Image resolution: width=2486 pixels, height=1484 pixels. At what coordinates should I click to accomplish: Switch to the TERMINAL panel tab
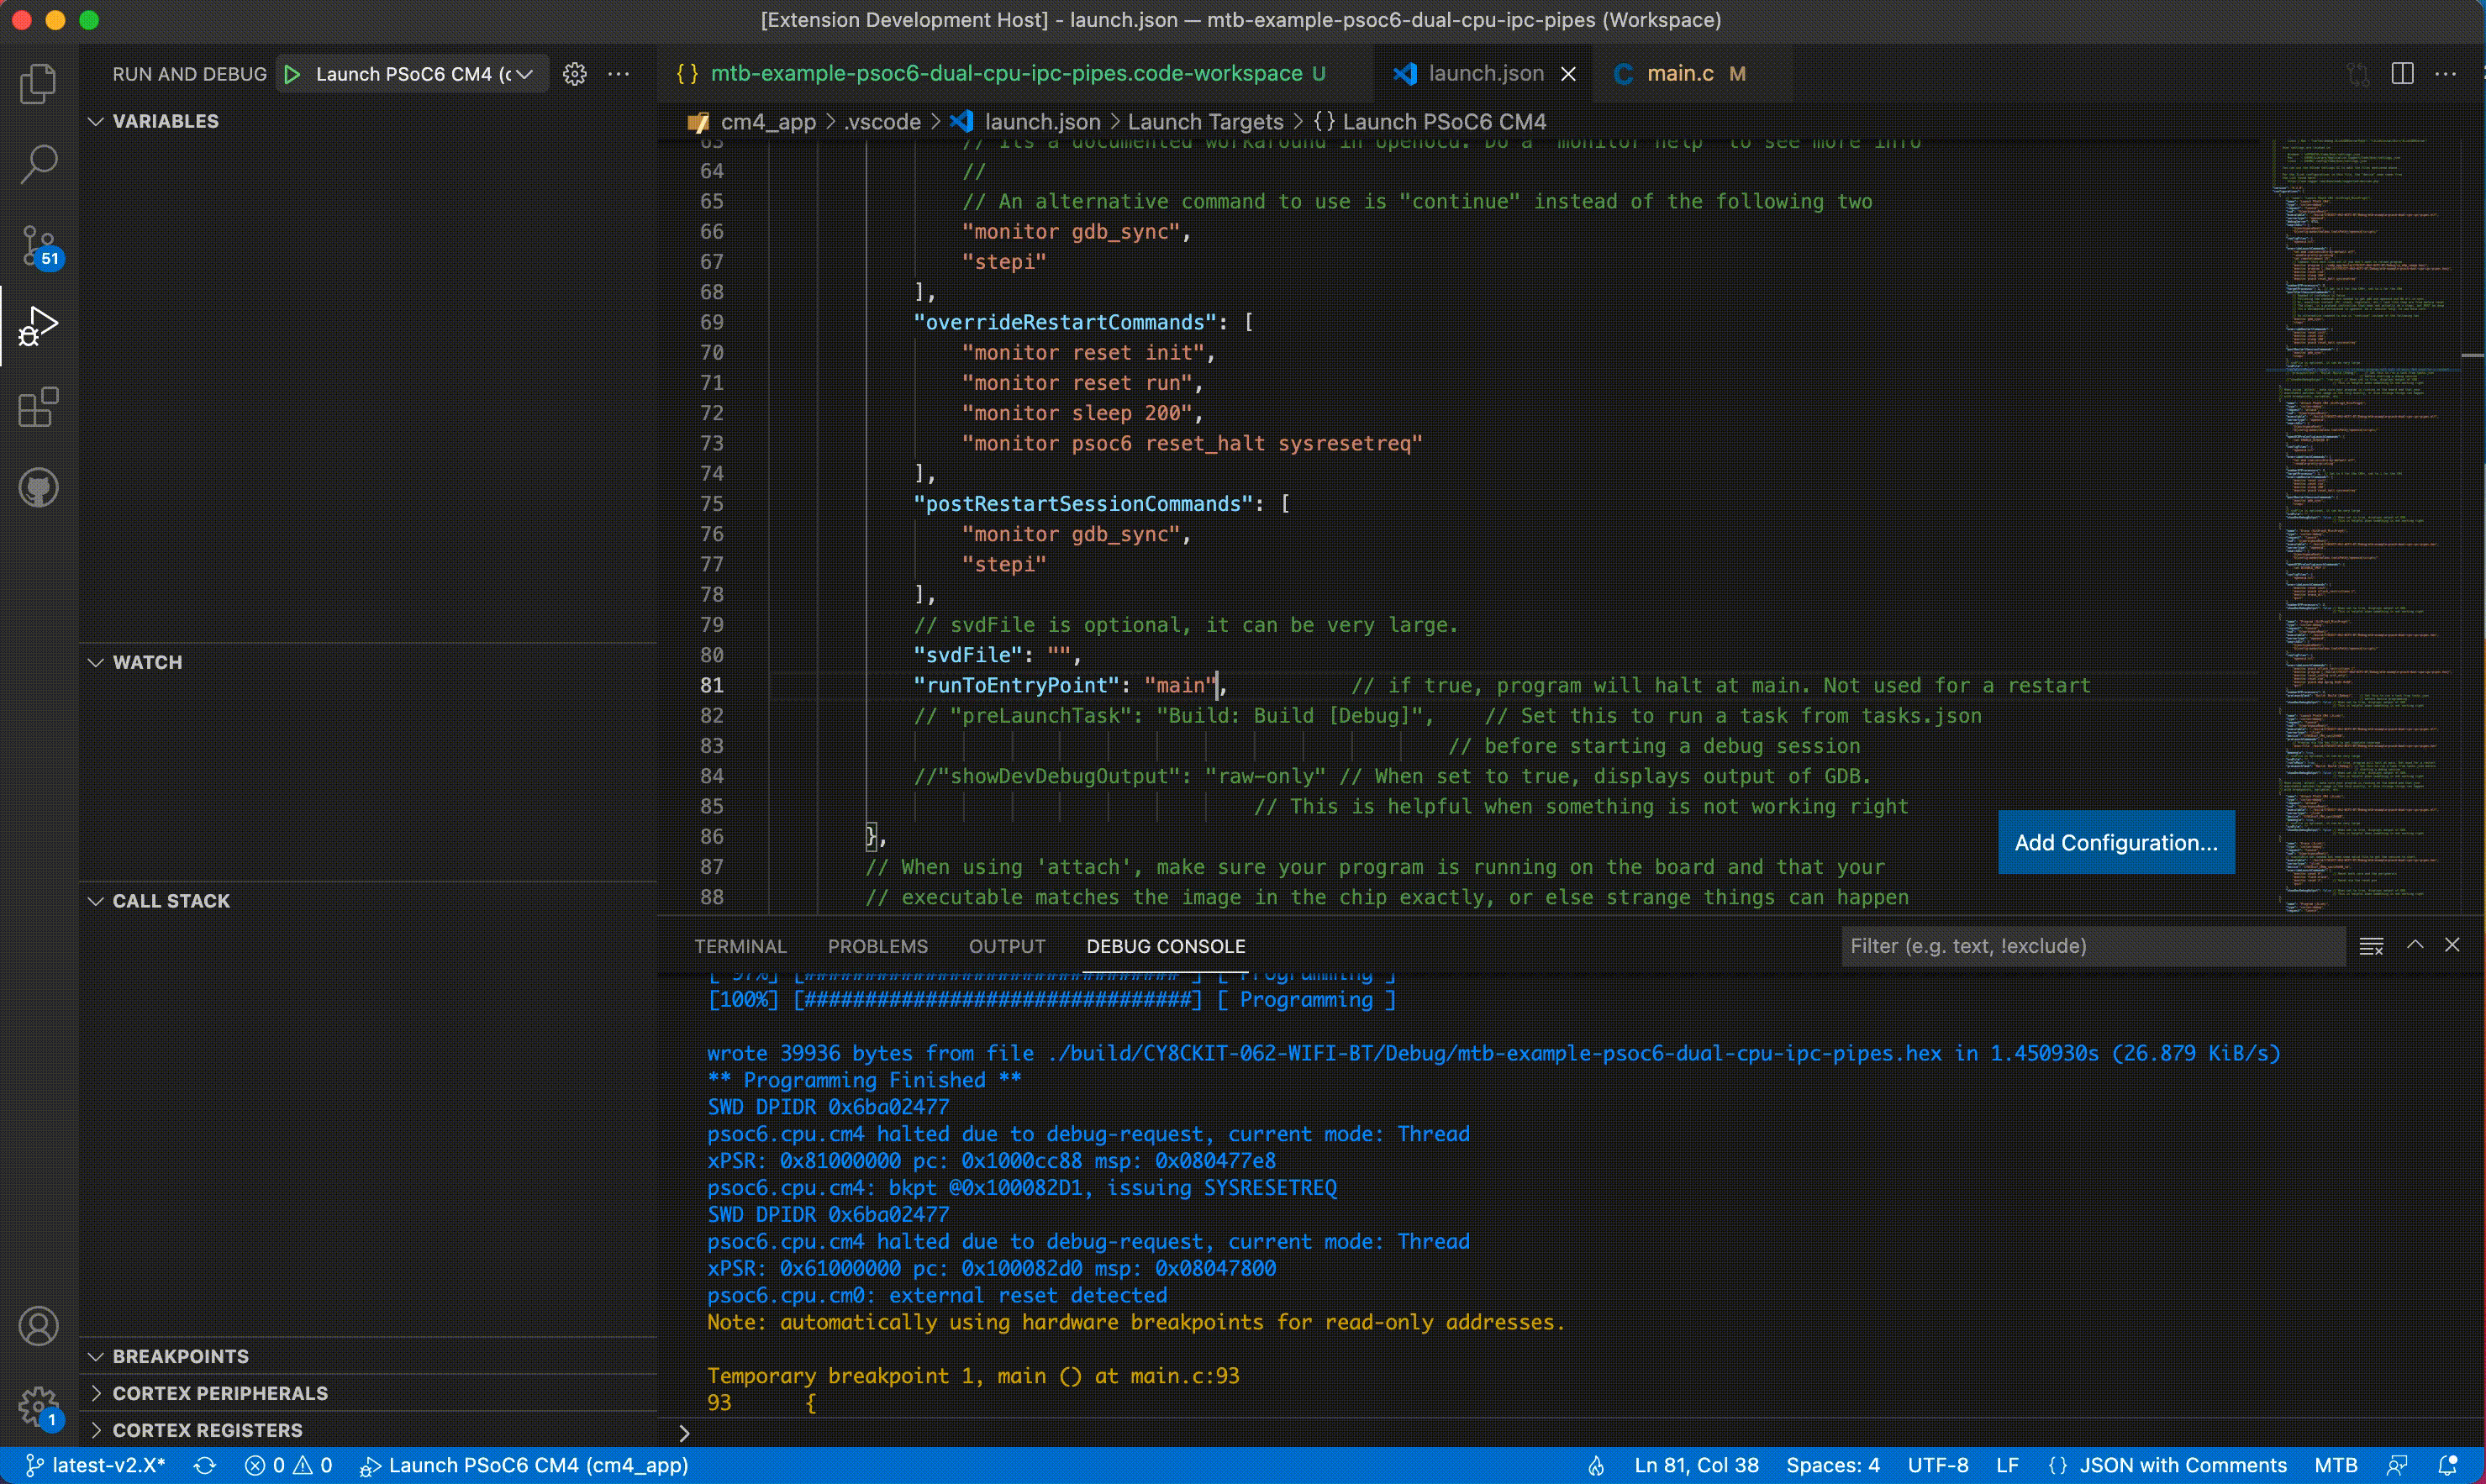click(x=740, y=946)
